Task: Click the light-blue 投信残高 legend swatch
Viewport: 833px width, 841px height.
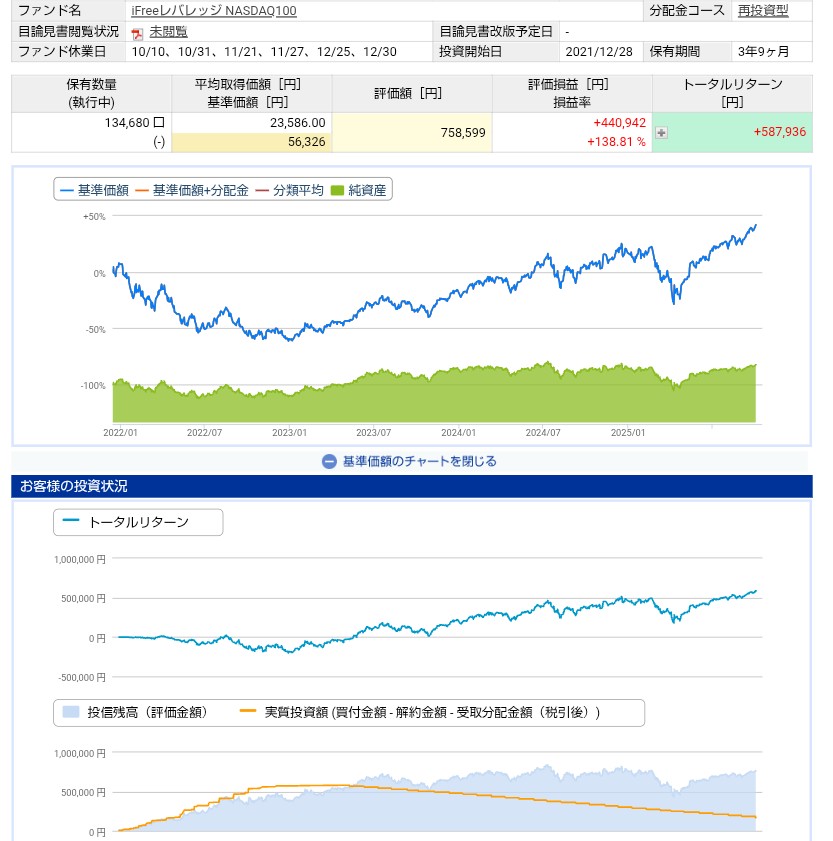Action: (71, 712)
